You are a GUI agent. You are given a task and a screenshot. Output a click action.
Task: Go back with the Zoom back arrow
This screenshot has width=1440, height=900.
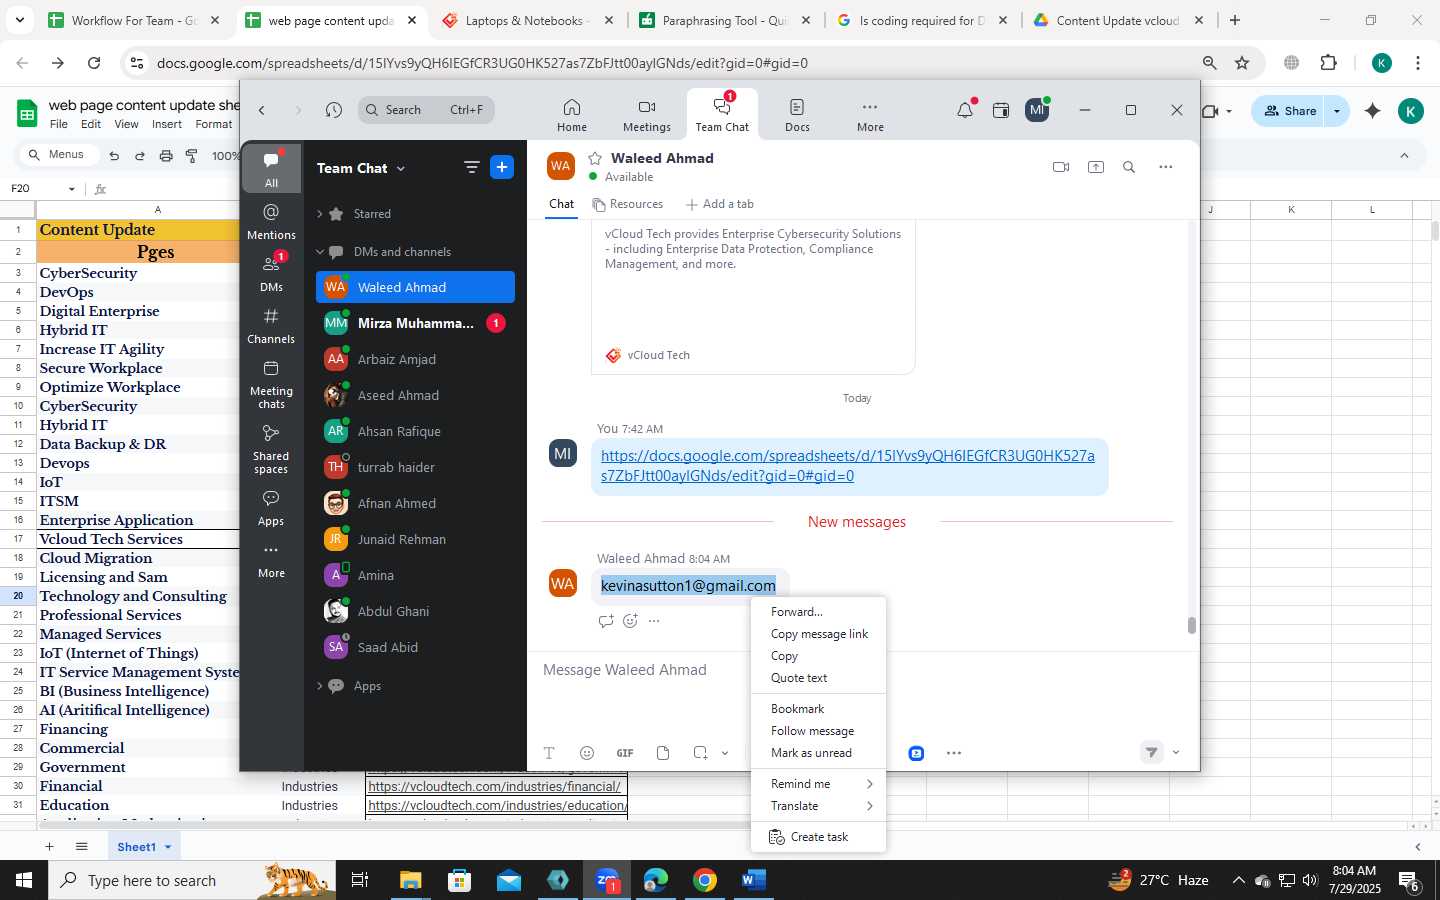[x=262, y=110]
